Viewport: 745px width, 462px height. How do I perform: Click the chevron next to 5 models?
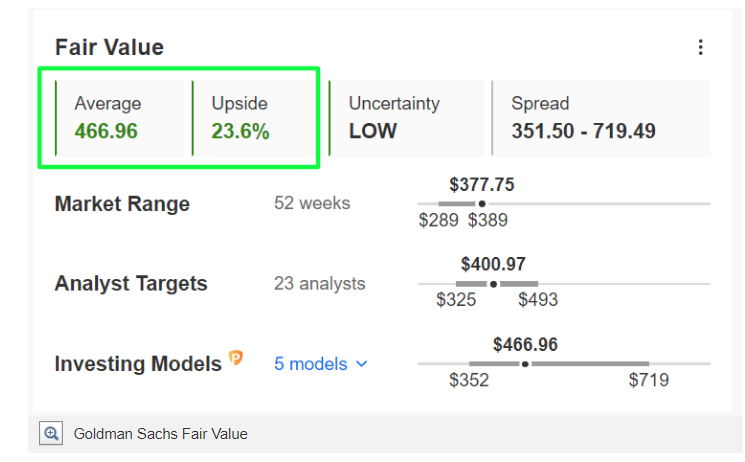[x=361, y=364]
